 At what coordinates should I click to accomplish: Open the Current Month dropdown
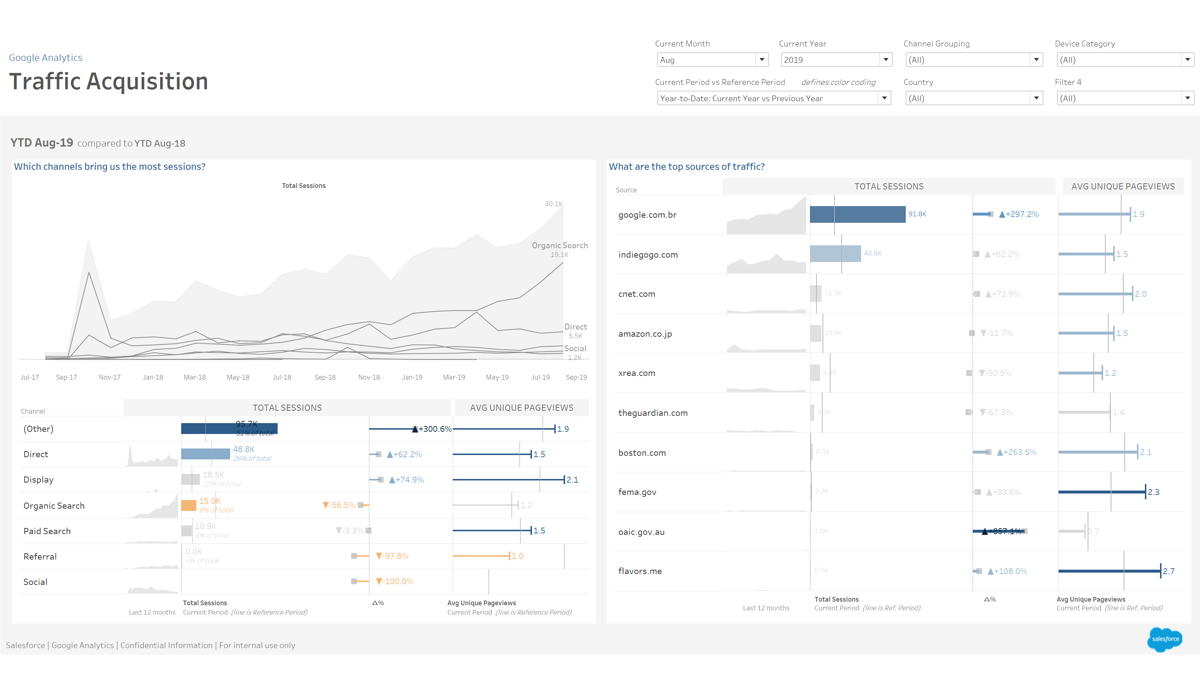(x=712, y=60)
